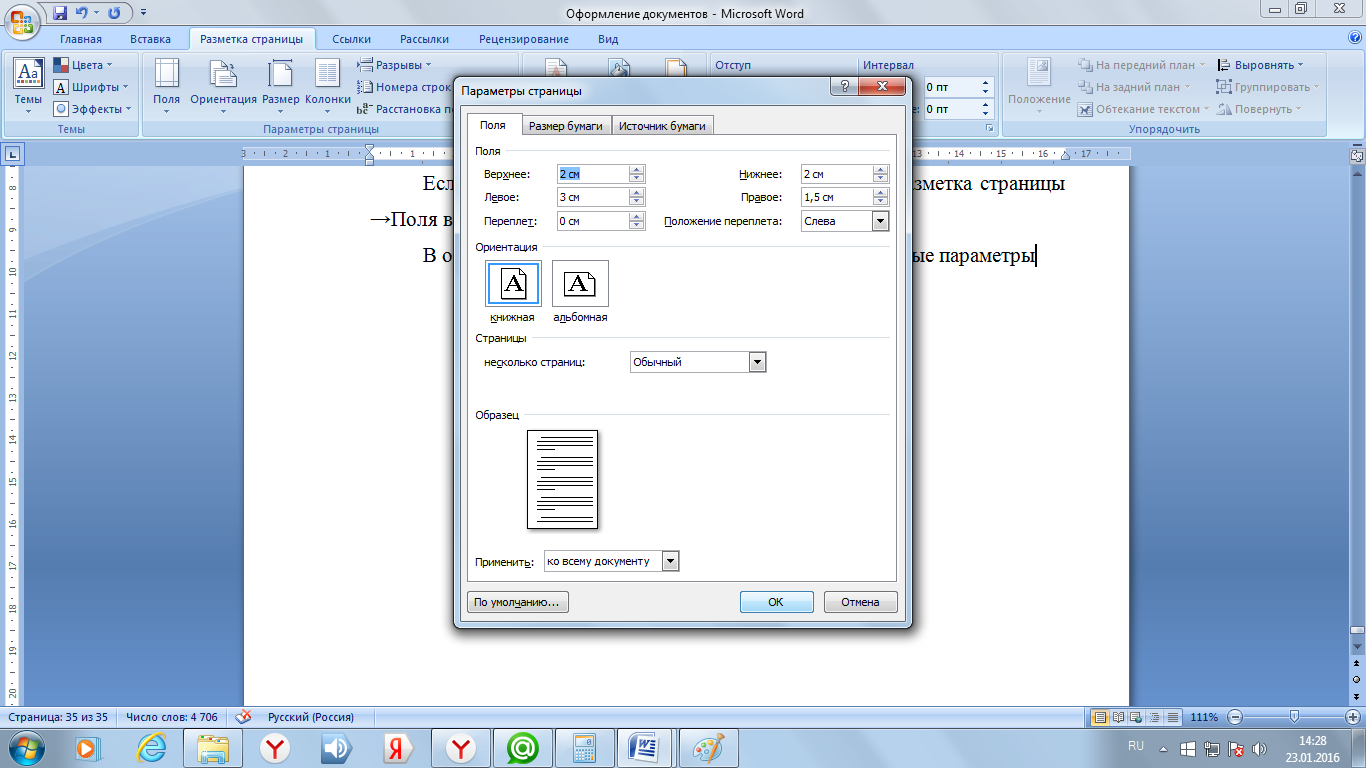Close the Параметры страницы dialog

tap(884, 88)
